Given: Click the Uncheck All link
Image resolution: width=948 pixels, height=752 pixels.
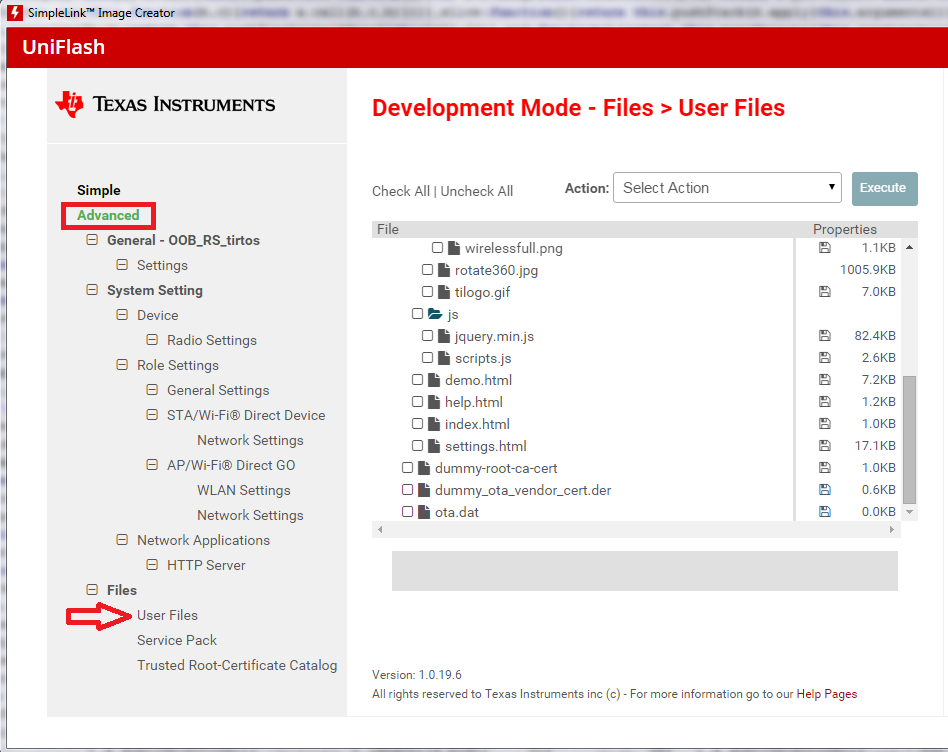Looking at the screenshot, I should tap(476, 191).
